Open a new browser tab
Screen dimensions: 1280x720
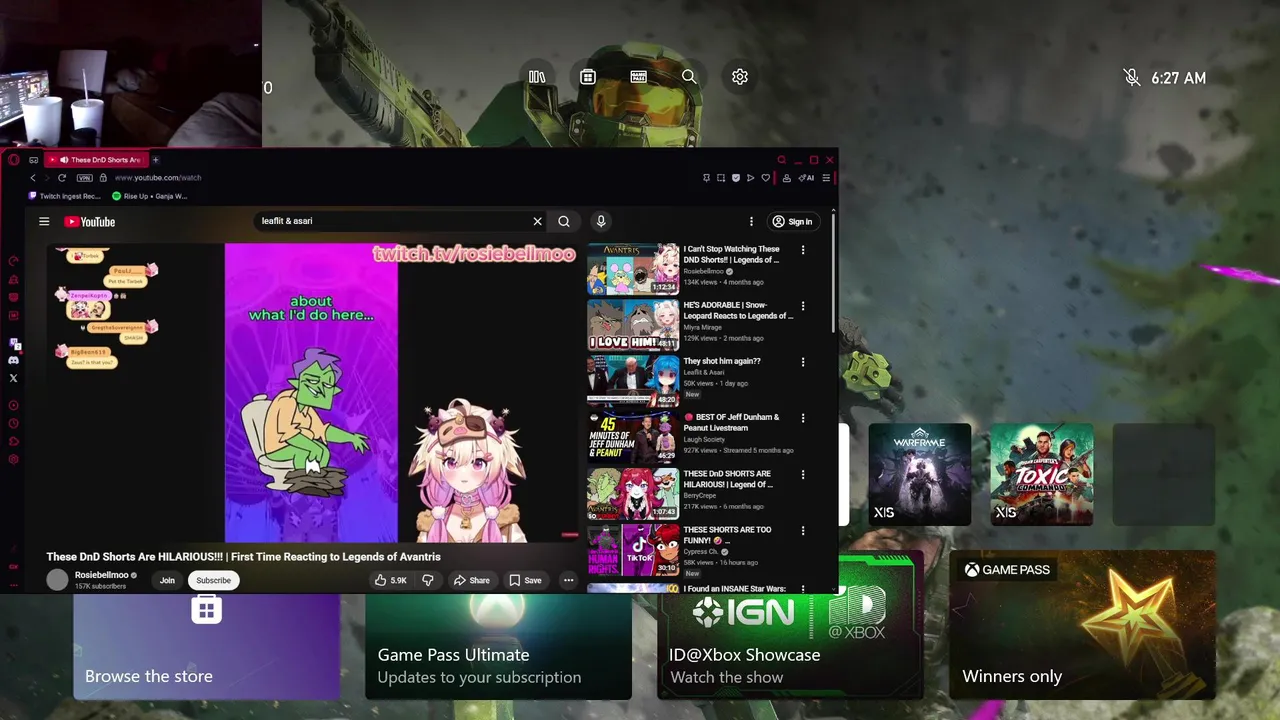(x=155, y=160)
